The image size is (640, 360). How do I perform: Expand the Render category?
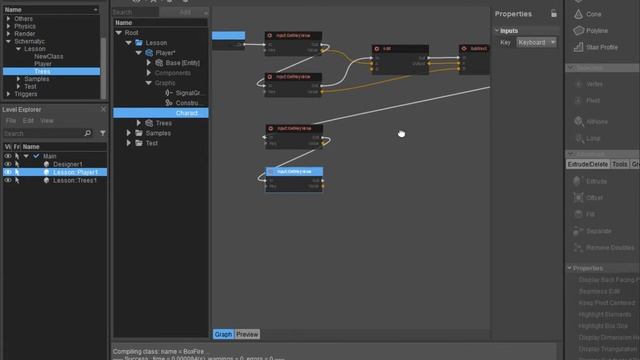8,33
